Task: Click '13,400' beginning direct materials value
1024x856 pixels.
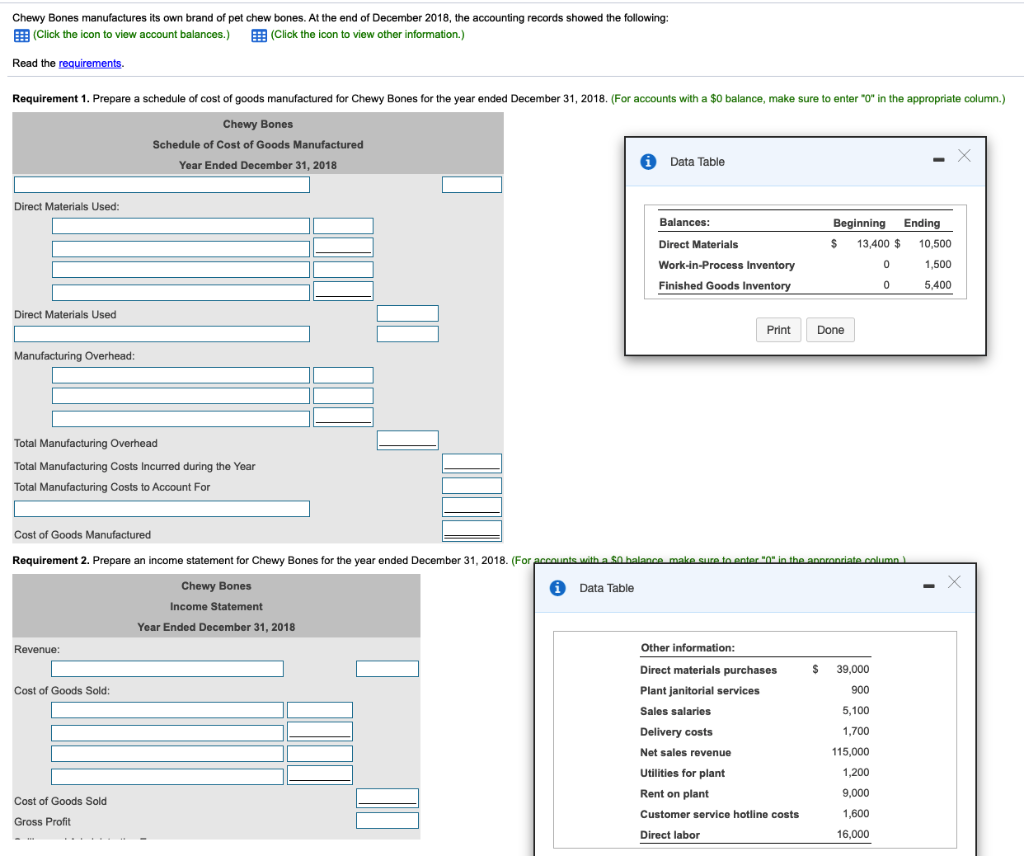Action: coord(873,244)
